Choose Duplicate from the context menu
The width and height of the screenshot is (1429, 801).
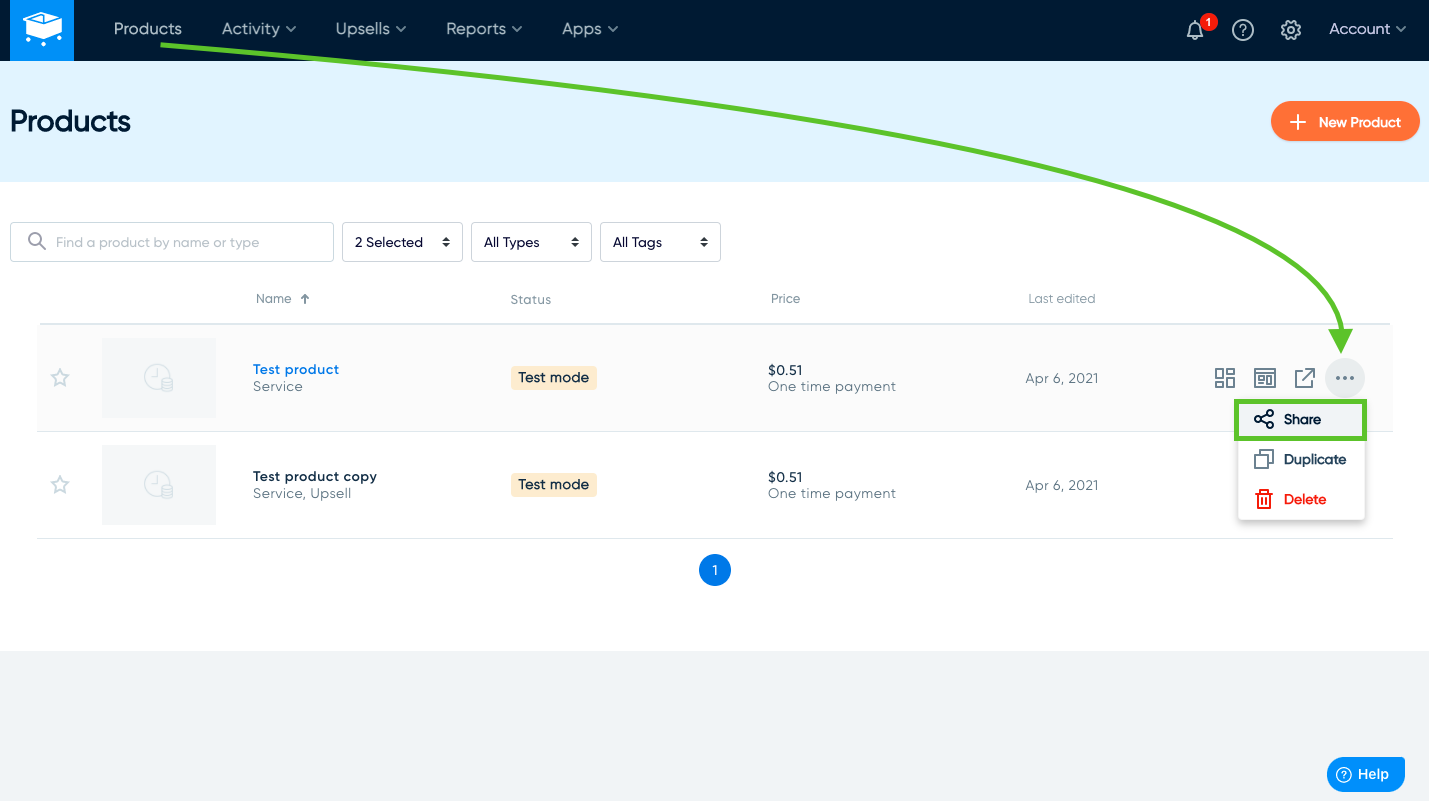(x=1301, y=460)
